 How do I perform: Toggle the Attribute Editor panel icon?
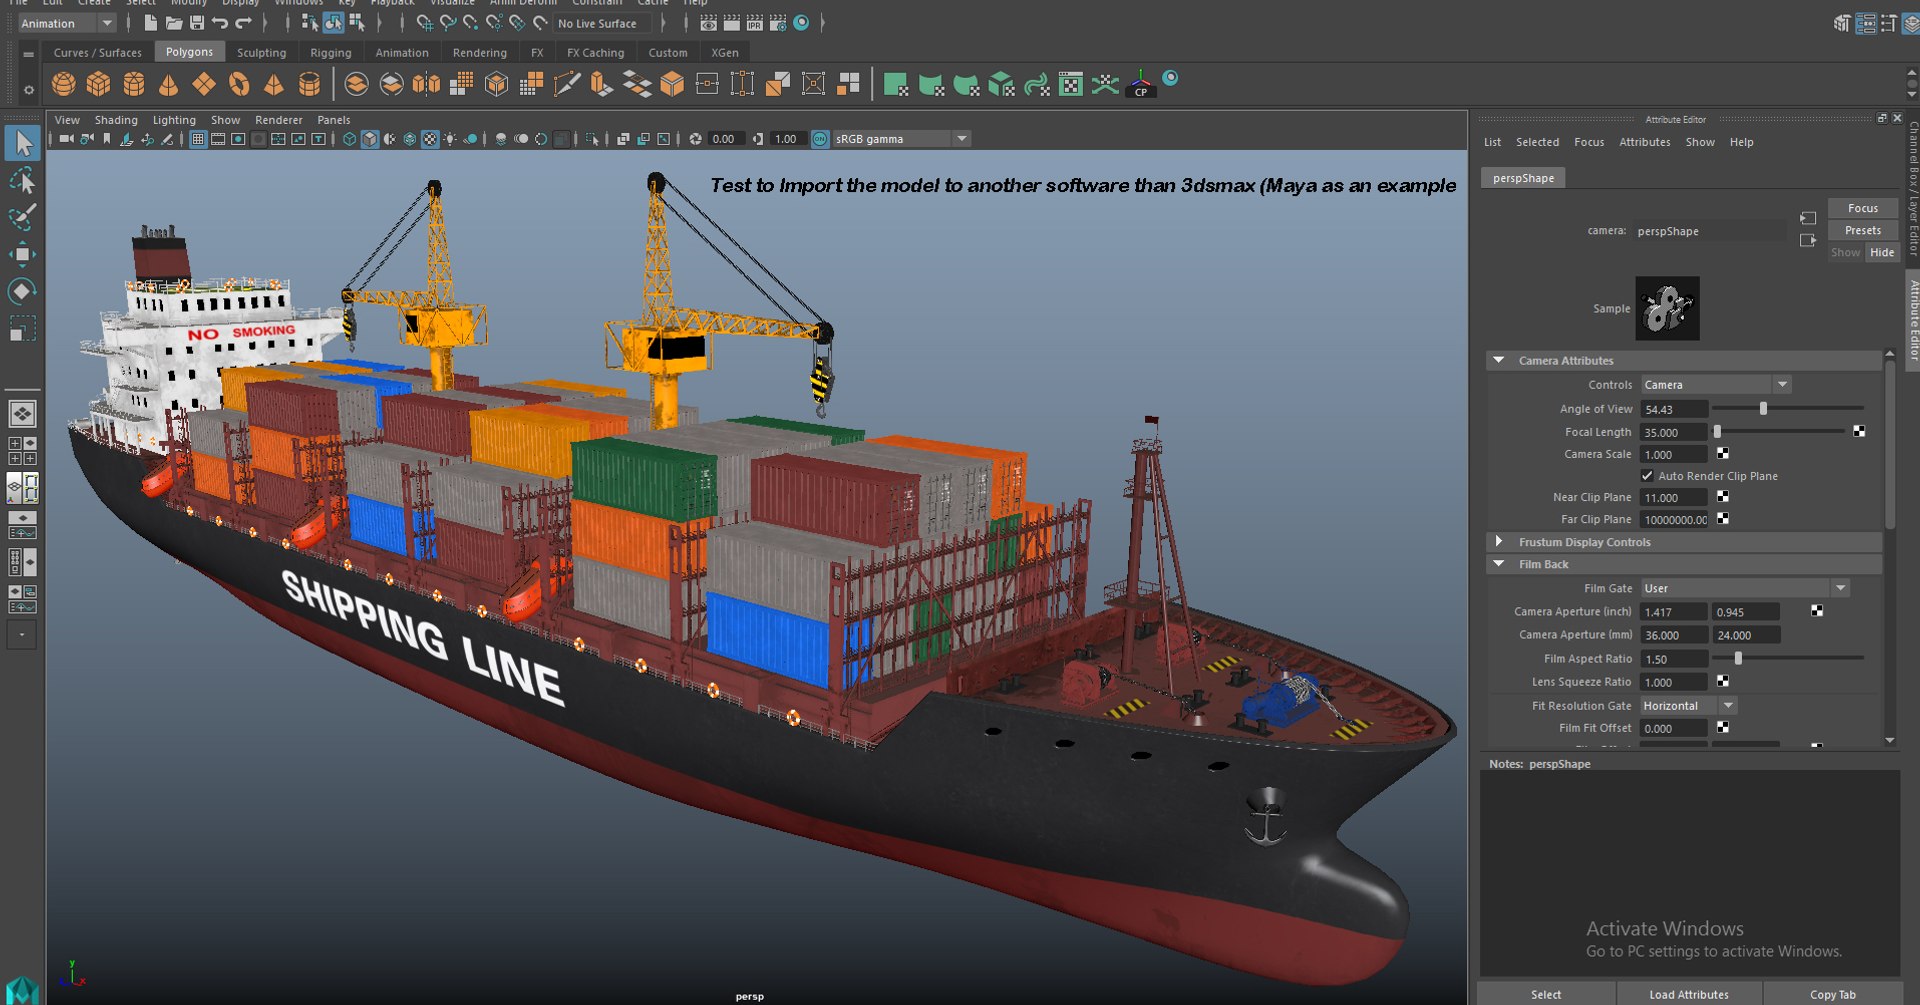pyautogui.click(x=1866, y=23)
